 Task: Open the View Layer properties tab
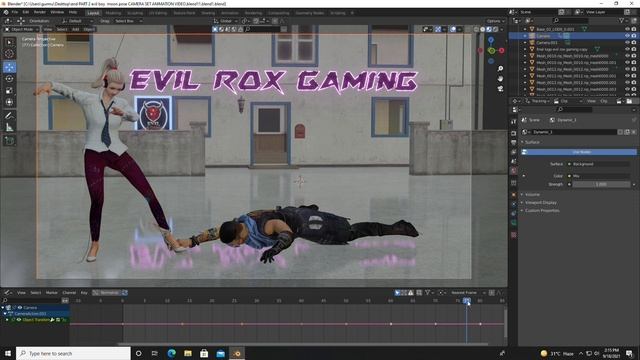pos(513,152)
